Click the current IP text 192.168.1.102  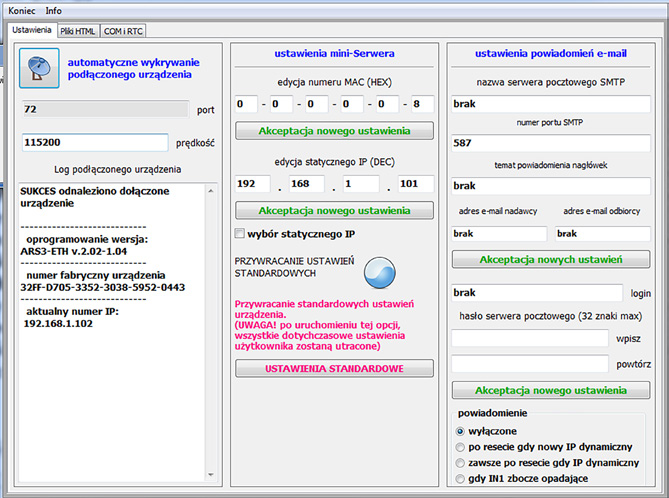tap(58, 323)
